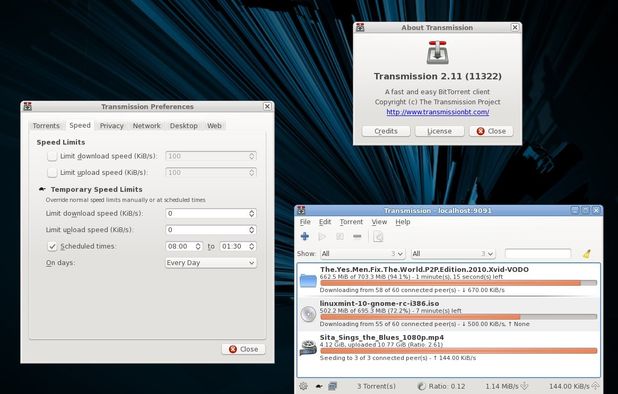Click the Ratio icon in status bar
This screenshot has height=394, width=618.
(x=421, y=386)
